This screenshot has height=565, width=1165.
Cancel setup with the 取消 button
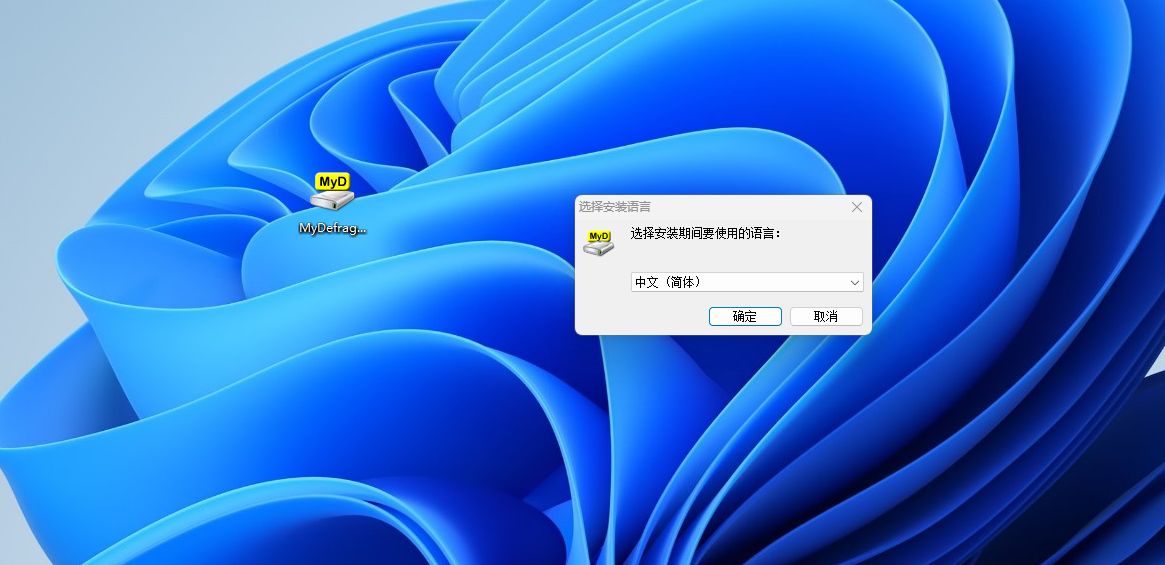pyautogui.click(x=826, y=317)
